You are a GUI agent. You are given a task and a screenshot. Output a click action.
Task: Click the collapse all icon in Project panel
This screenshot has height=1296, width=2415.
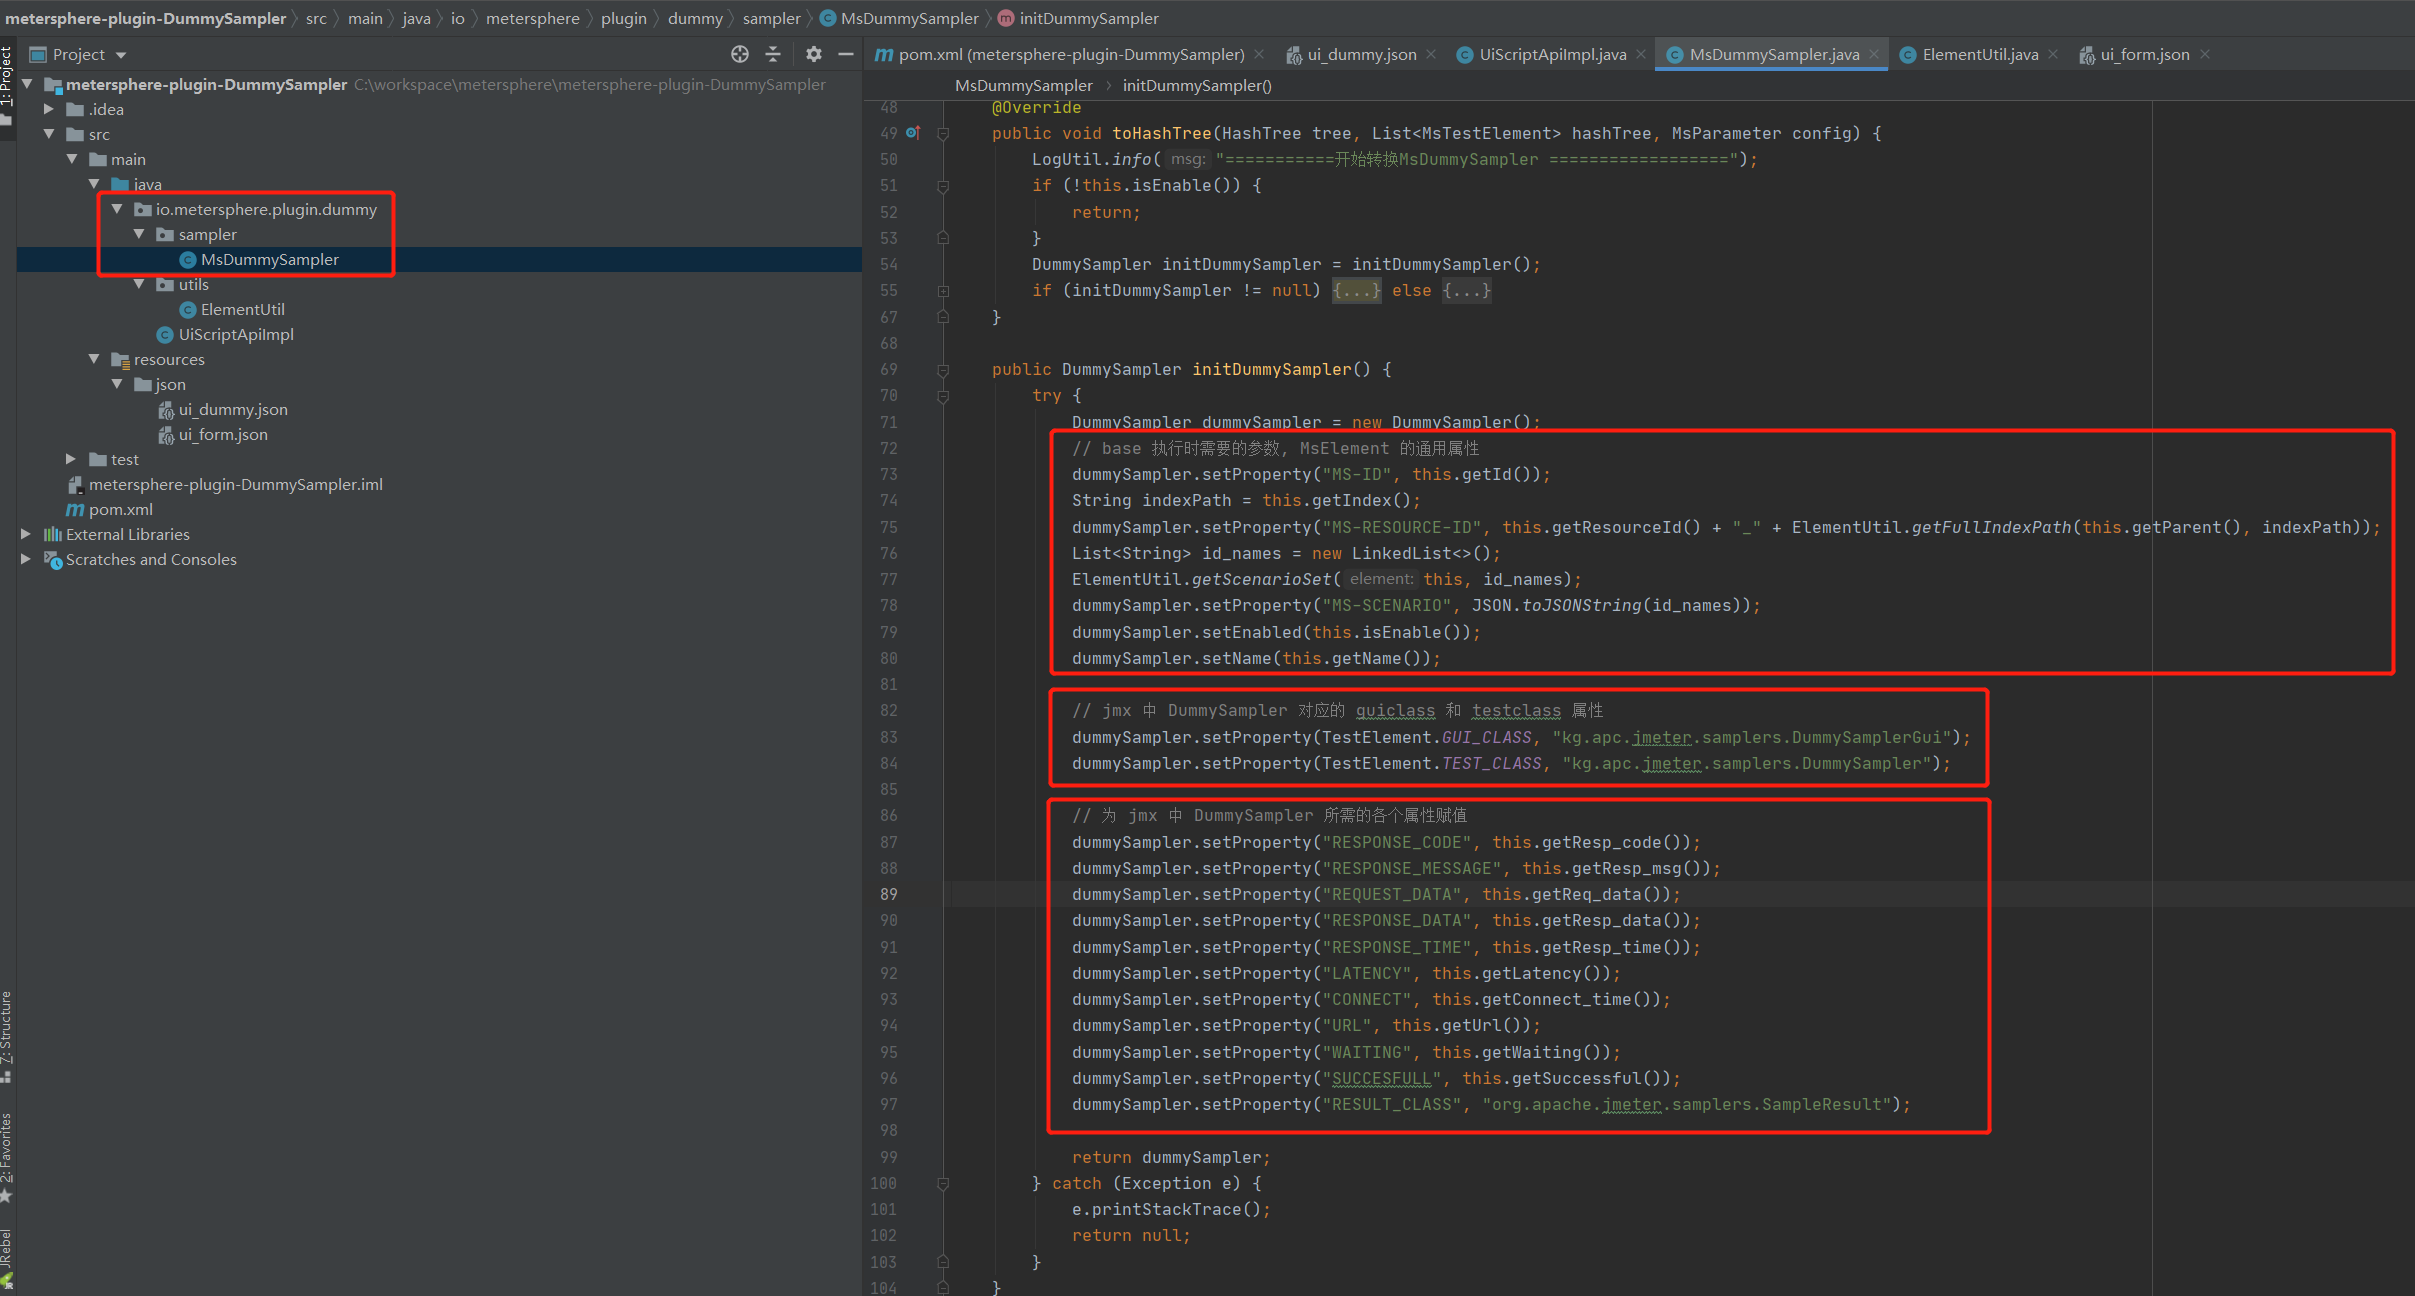(x=773, y=54)
